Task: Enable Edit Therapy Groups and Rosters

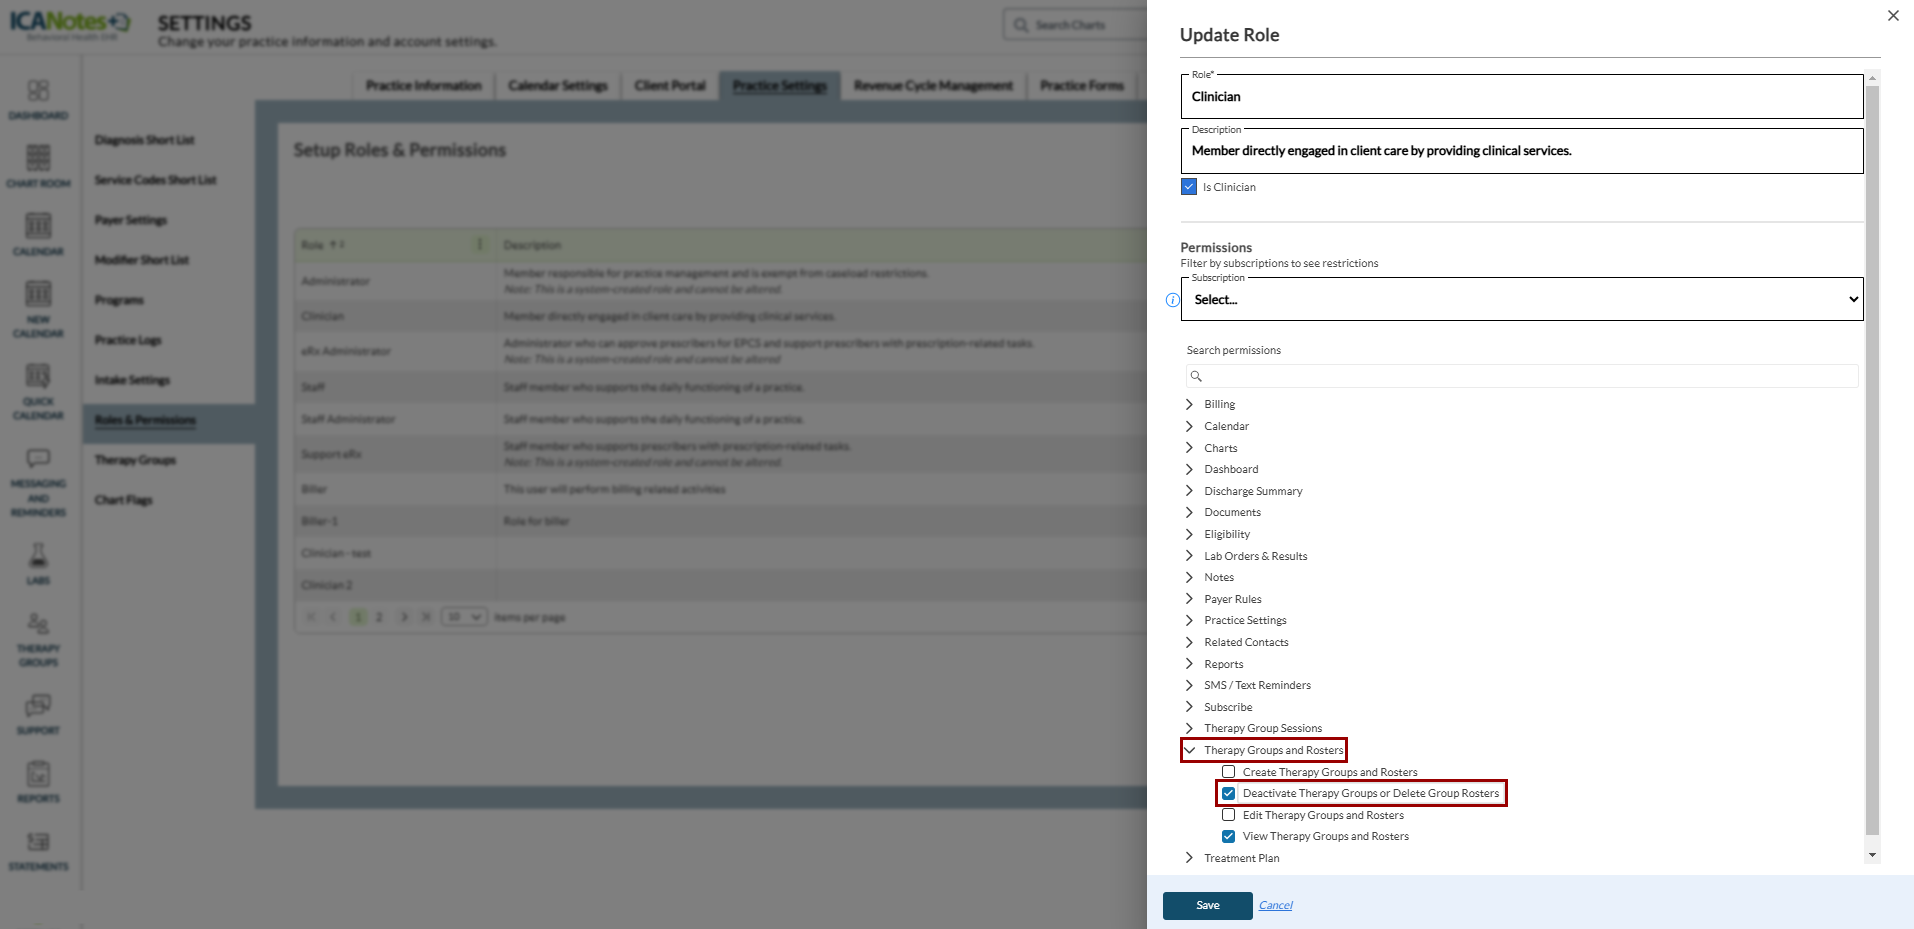Action: click(1228, 815)
